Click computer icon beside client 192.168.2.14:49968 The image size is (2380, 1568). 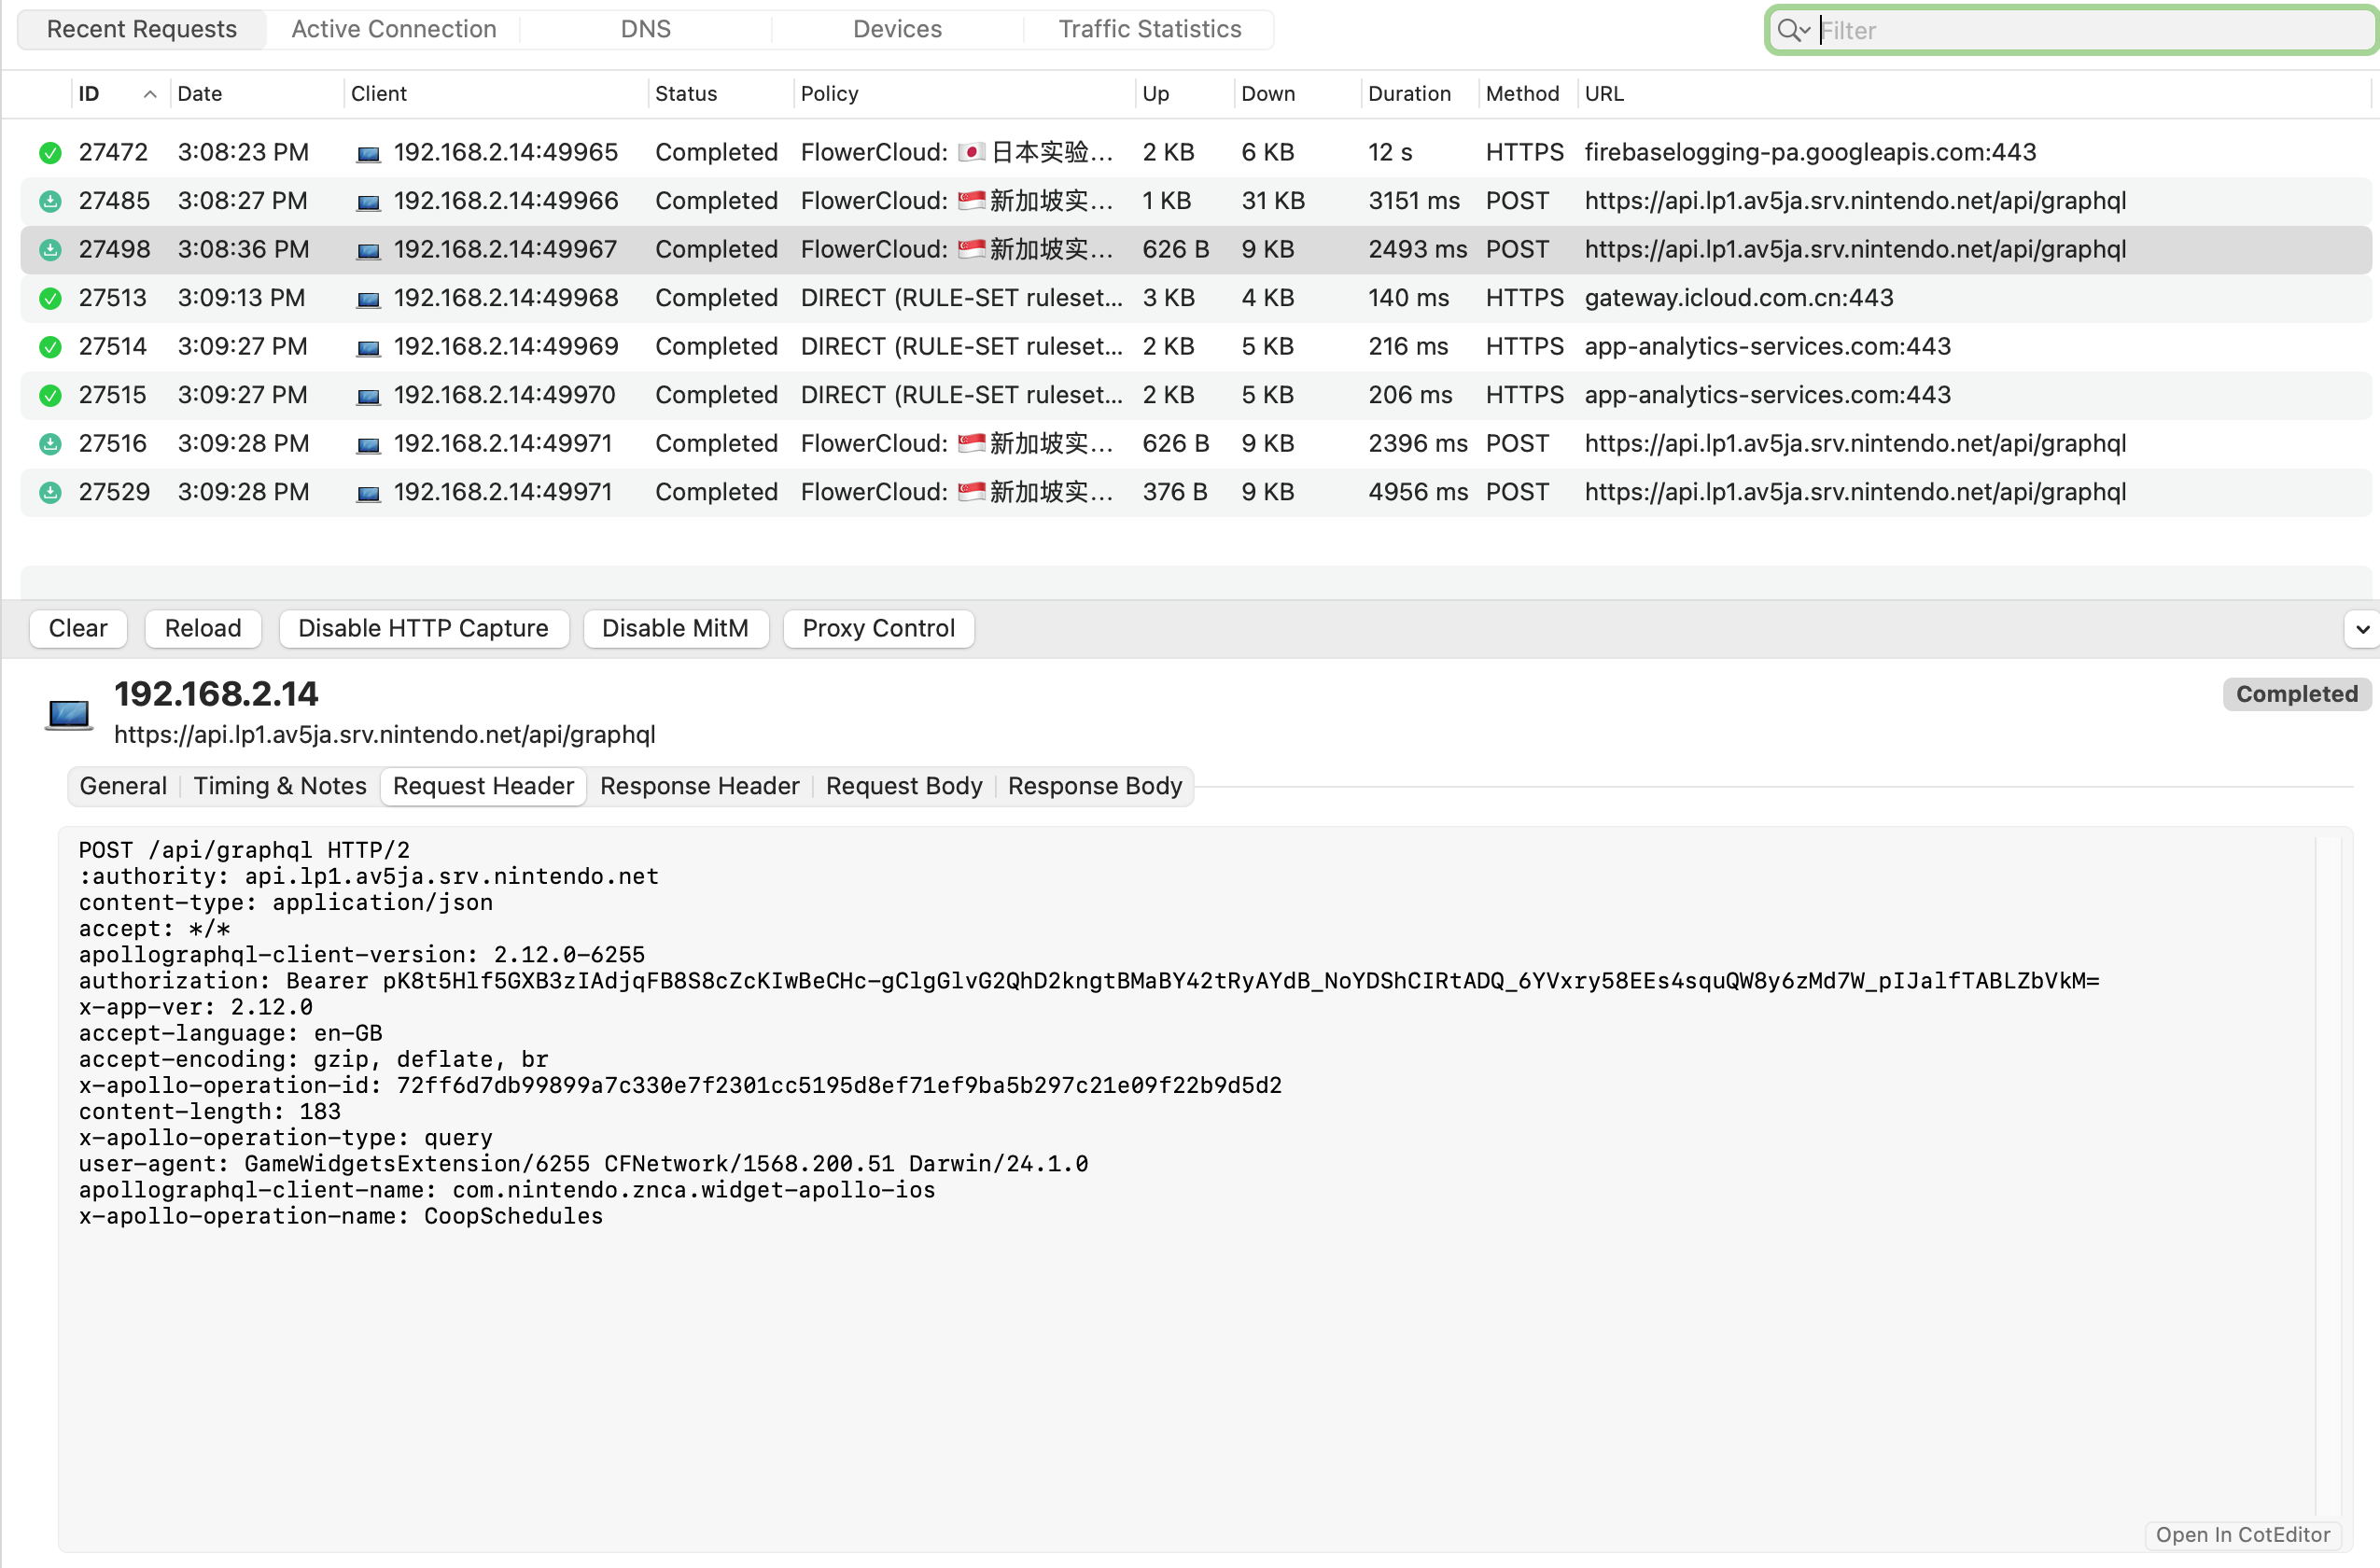(x=368, y=299)
